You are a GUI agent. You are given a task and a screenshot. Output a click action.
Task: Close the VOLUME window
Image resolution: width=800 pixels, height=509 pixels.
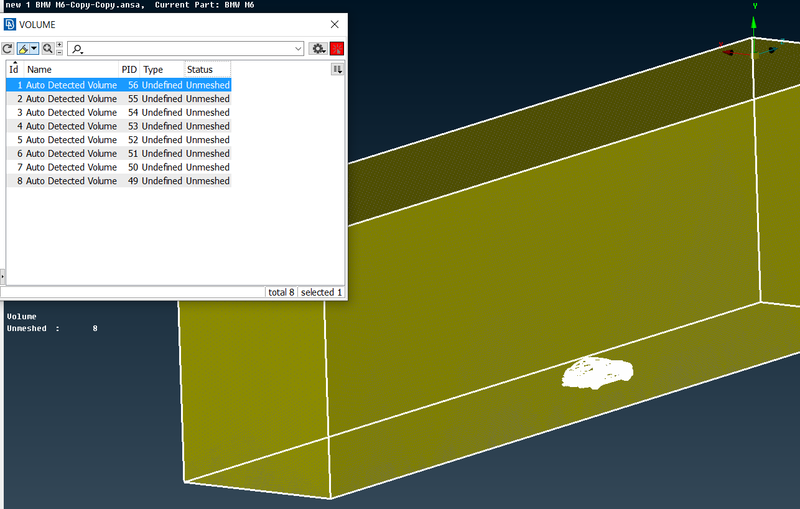pyautogui.click(x=335, y=24)
